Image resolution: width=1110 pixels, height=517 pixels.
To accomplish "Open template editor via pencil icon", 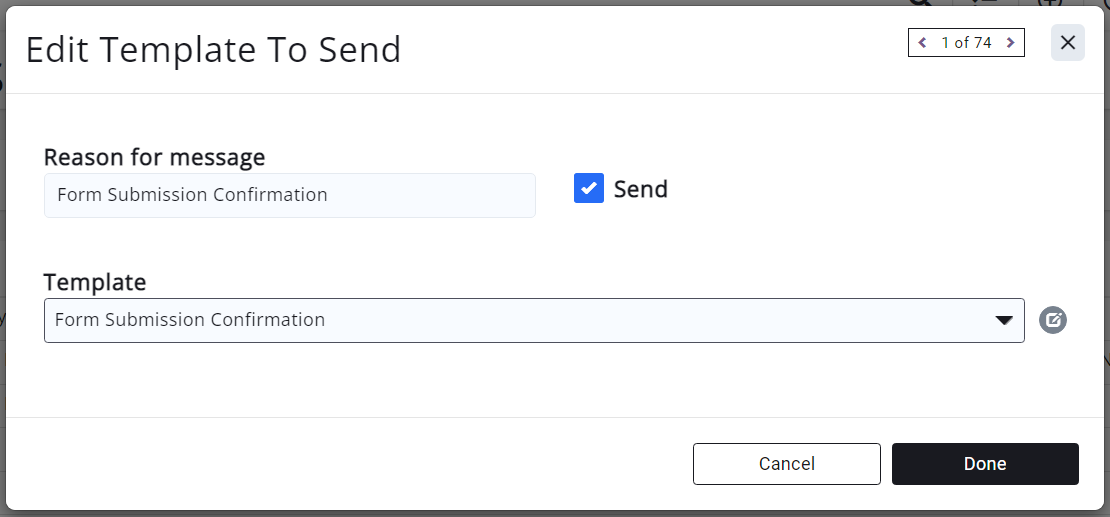I will coord(1053,320).
